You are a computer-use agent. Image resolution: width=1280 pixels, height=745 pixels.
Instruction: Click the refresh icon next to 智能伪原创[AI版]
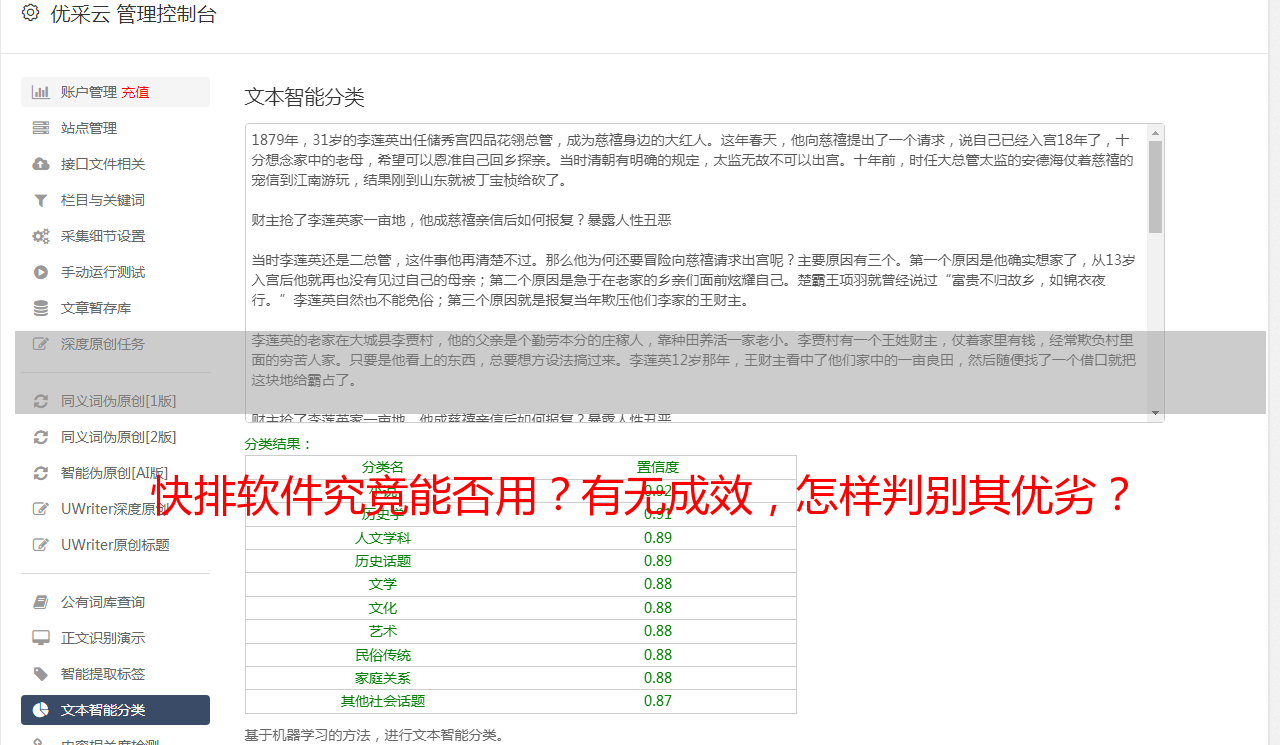pyautogui.click(x=41, y=473)
